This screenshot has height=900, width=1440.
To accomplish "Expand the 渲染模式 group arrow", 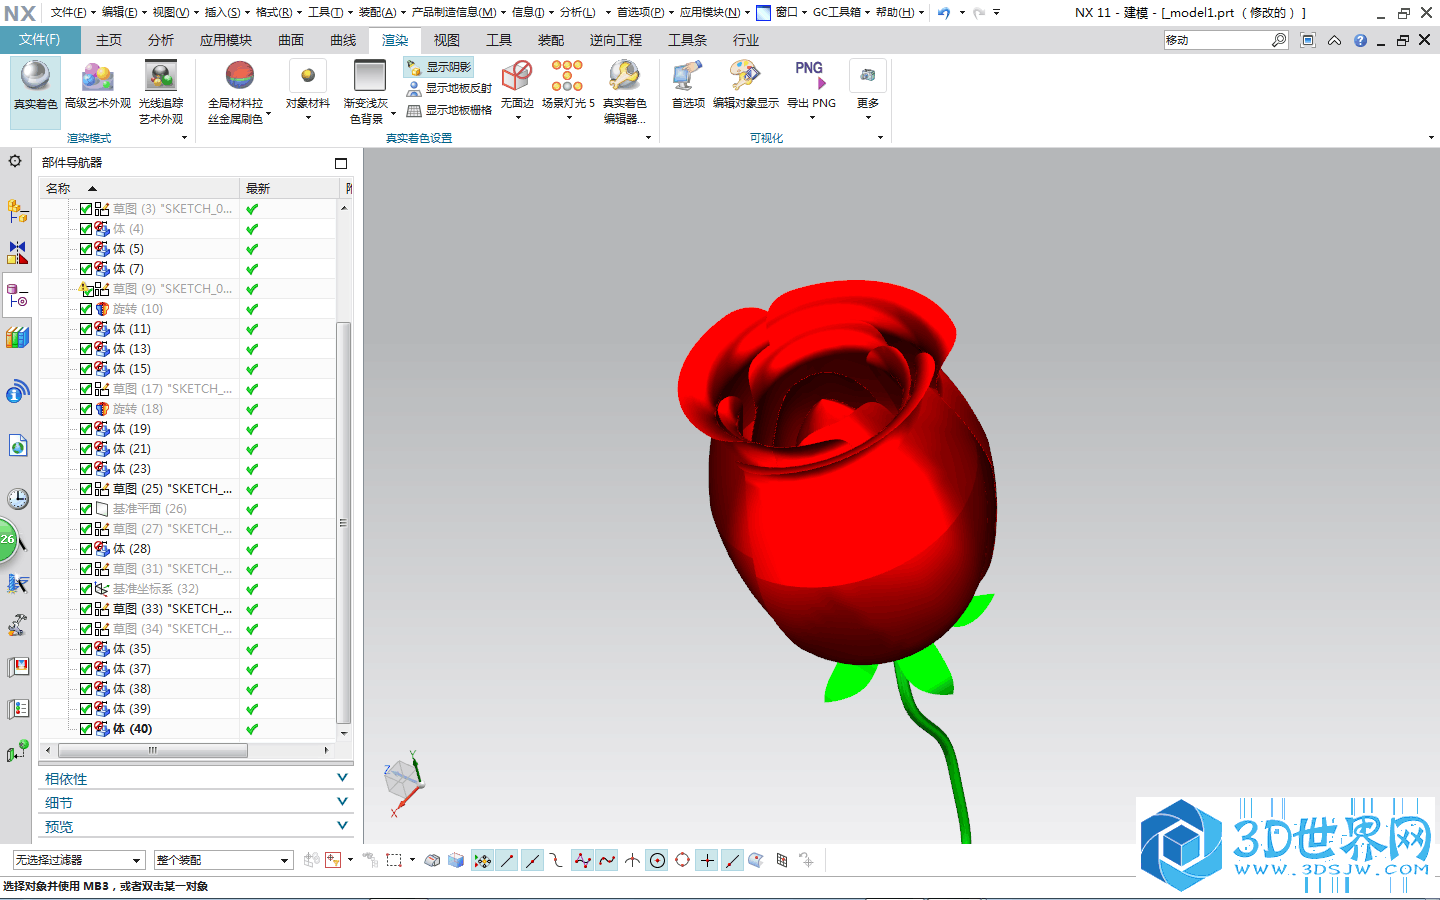I will (x=185, y=138).
